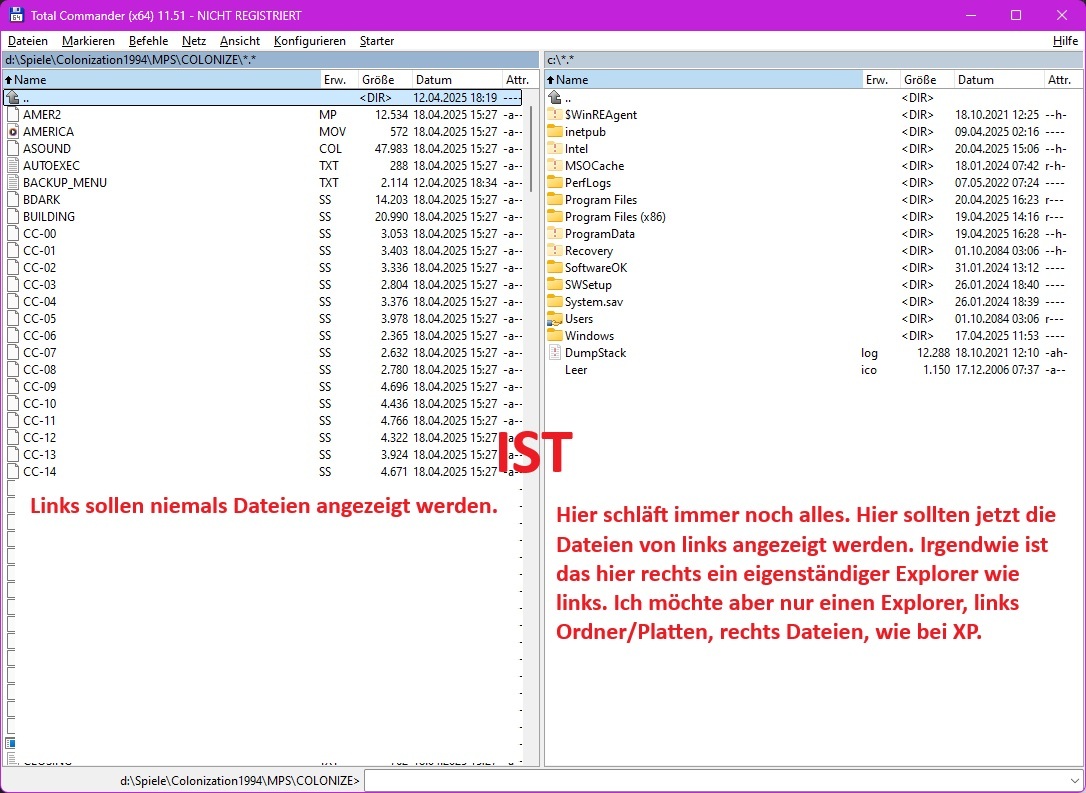Viewport: 1086px width, 793px height.
Task: Open the Ansicht menu
Action: click(x=240, y=41)
